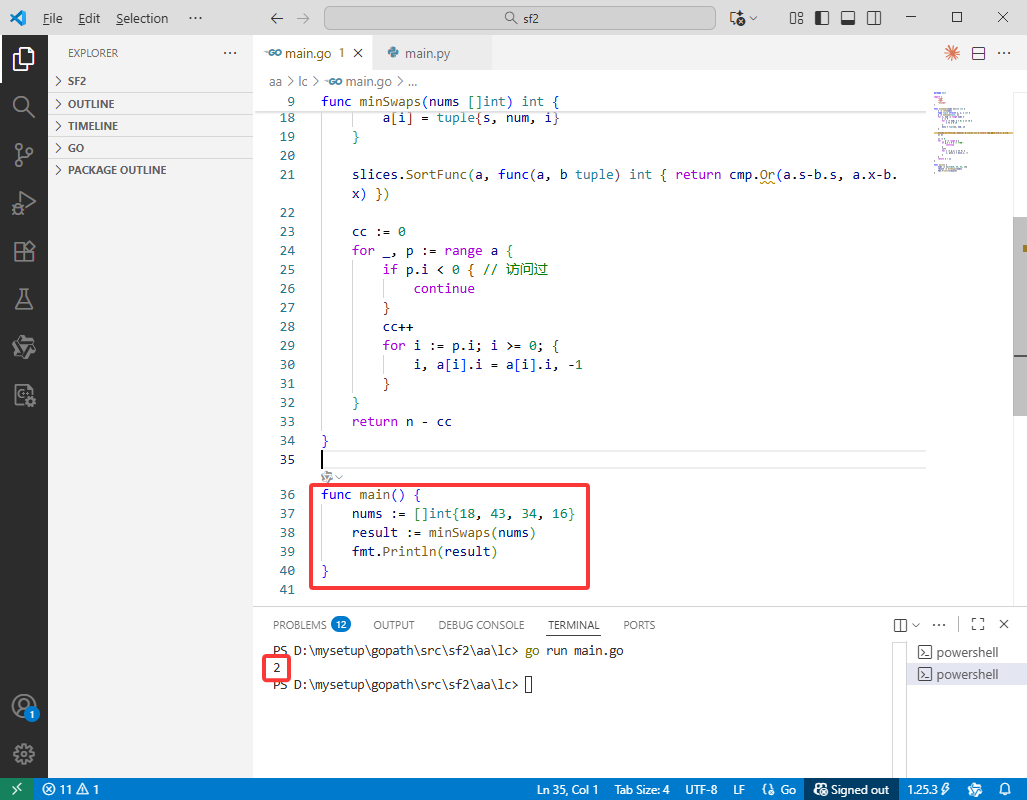Viewport: 1027px width, 800px height.
Task: Change the LF end of line sequence
Action: tap(739, 789)
